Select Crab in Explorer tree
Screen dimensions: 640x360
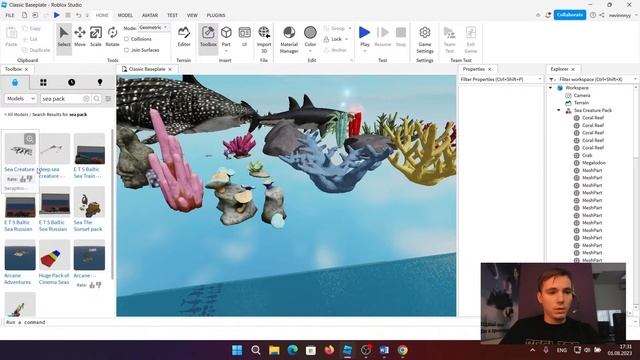point(587,155)
